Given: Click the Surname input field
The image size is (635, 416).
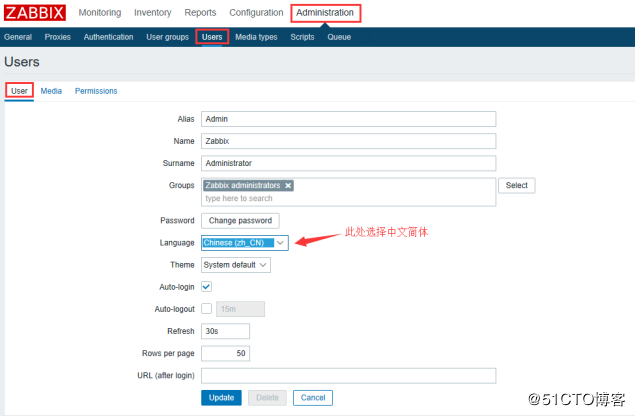Looking at the screenshot, I should tap(348, 163).
